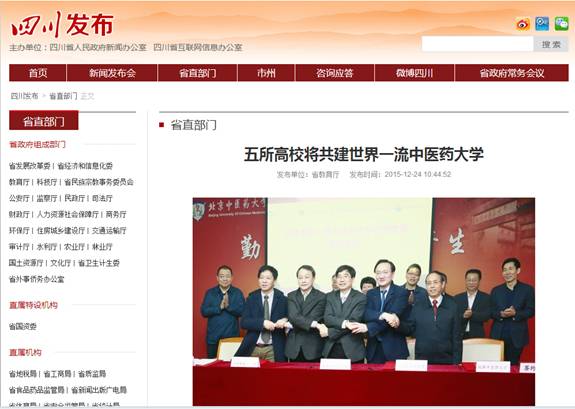The image size is (575, 409).
Task: Open the 教育厅 sidebar link
Action: tap(19, 182)
